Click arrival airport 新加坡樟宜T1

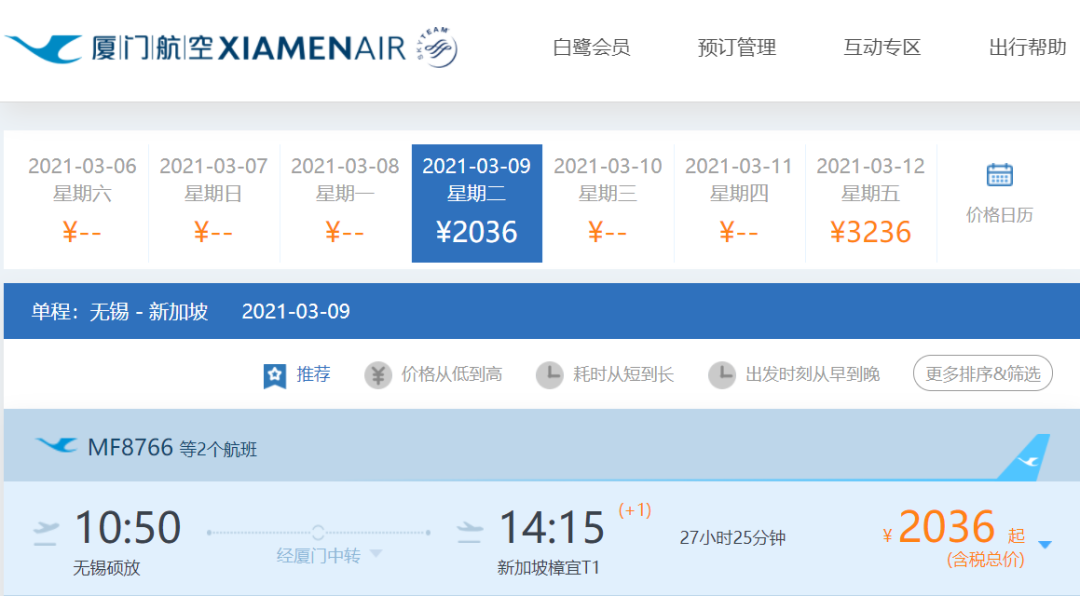click(548, 568)
